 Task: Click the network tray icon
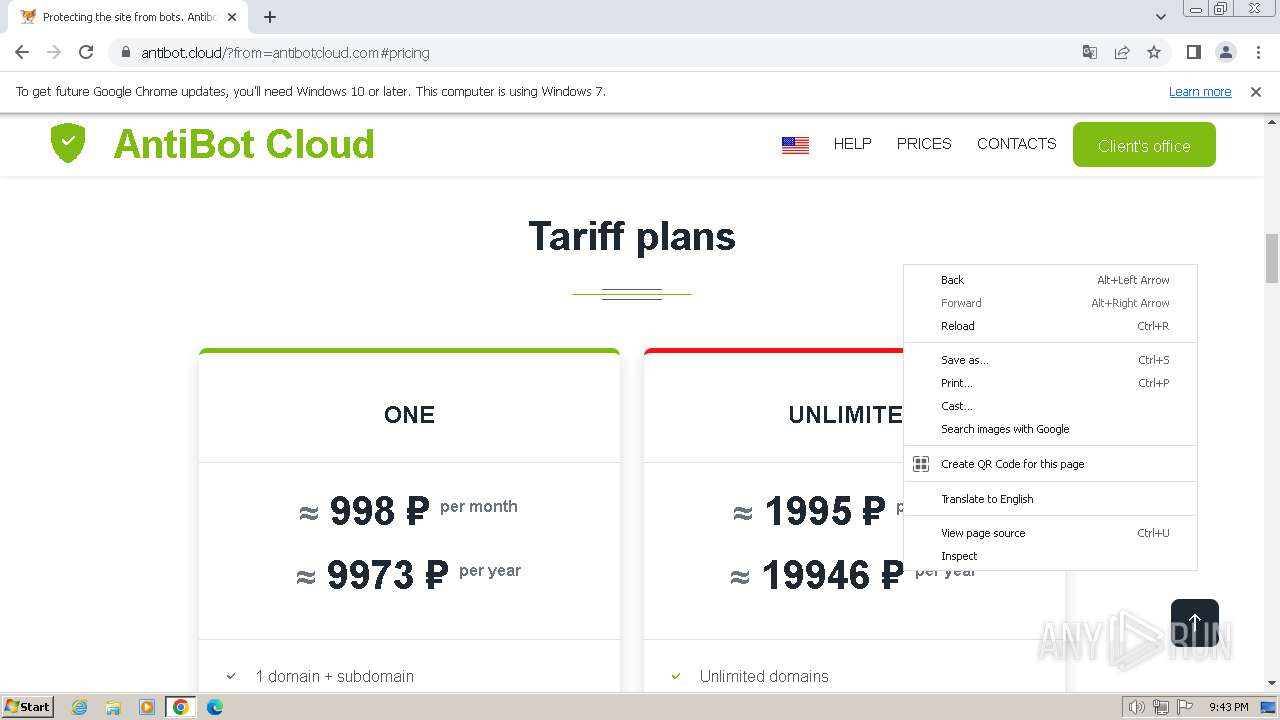[1160, 707]
